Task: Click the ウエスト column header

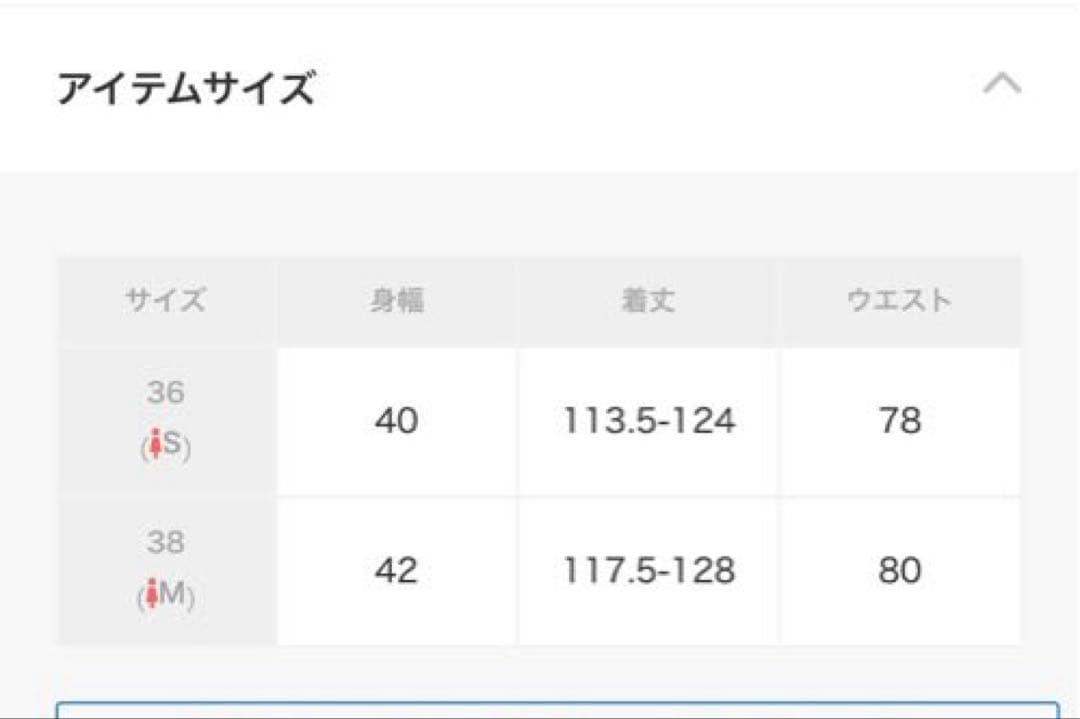Action: (899, 300)
